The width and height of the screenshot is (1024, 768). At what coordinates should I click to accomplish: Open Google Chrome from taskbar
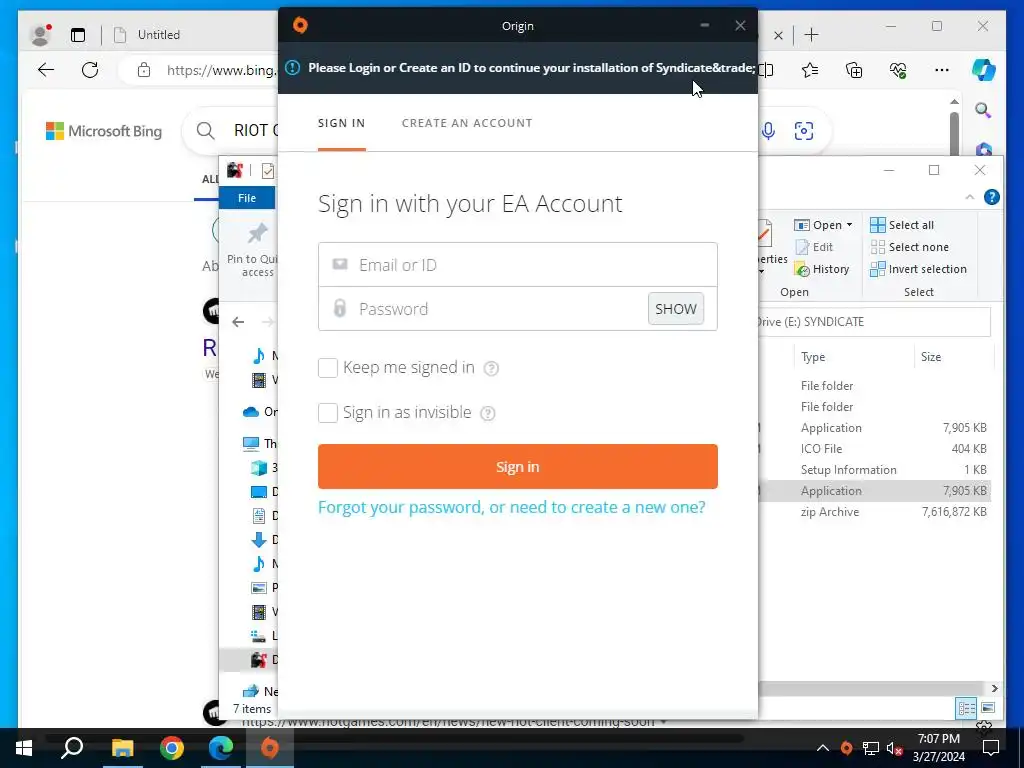(x=172, y=748)
